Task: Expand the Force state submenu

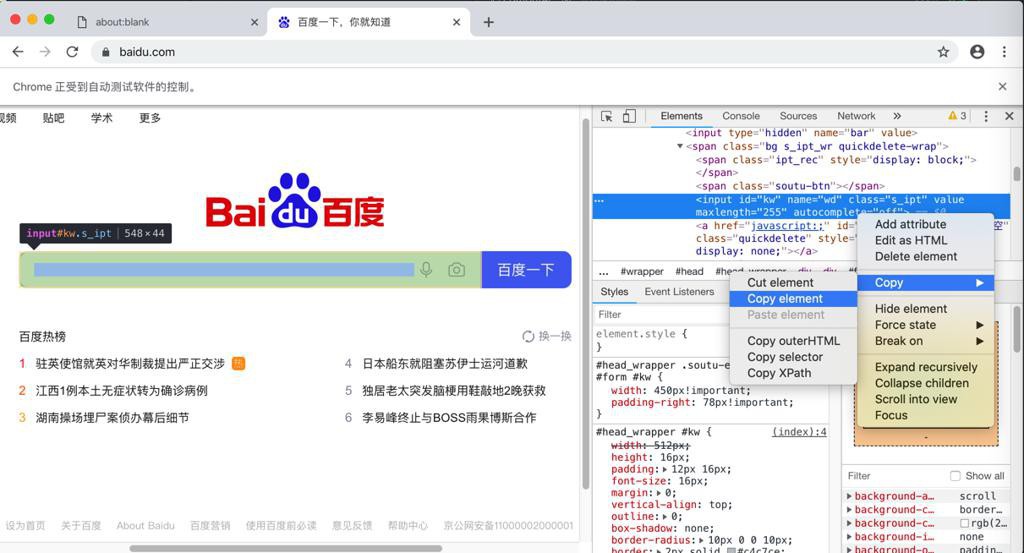Action: 925,325
